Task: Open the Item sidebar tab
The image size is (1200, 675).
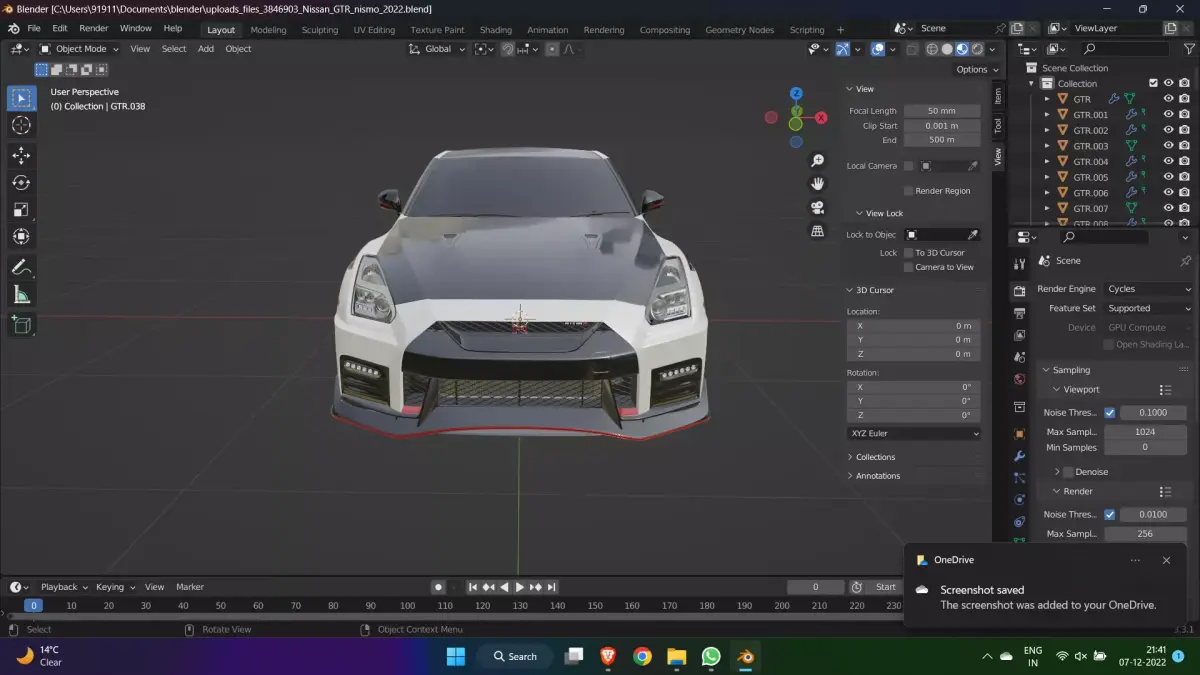Action: click(997, 95)
